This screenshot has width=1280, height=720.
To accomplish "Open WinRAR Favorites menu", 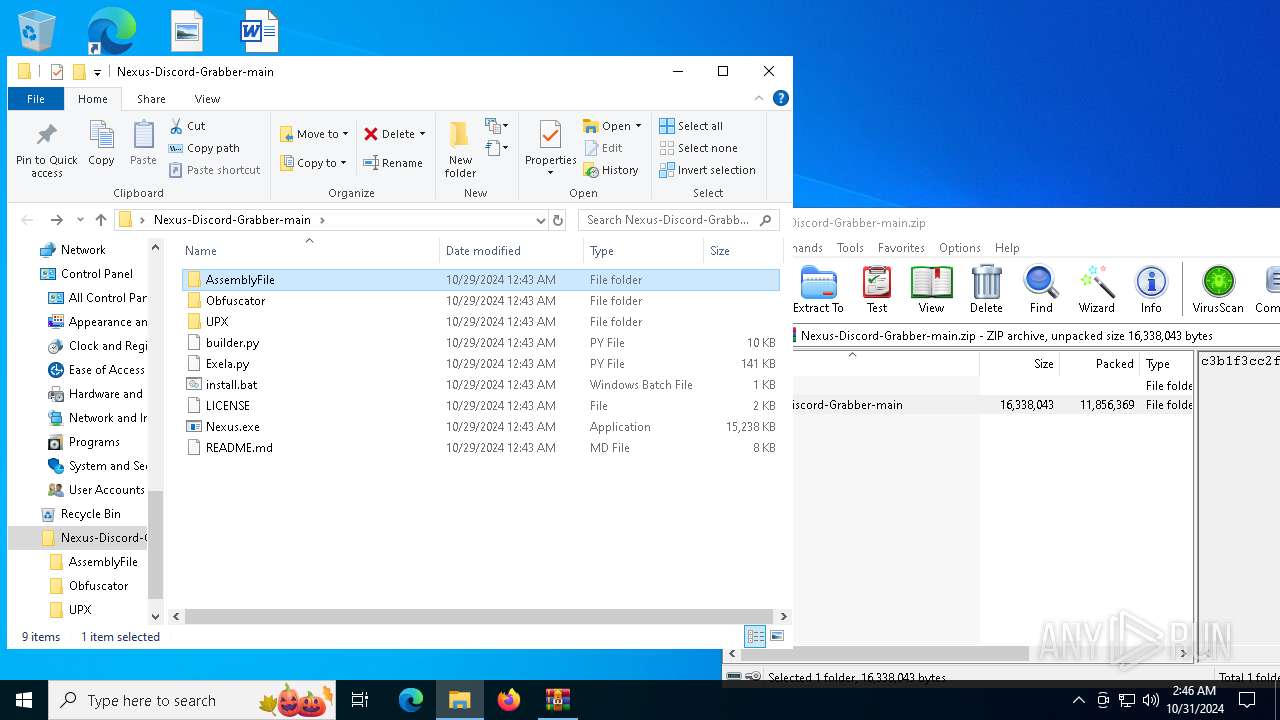I will (901, 248).
